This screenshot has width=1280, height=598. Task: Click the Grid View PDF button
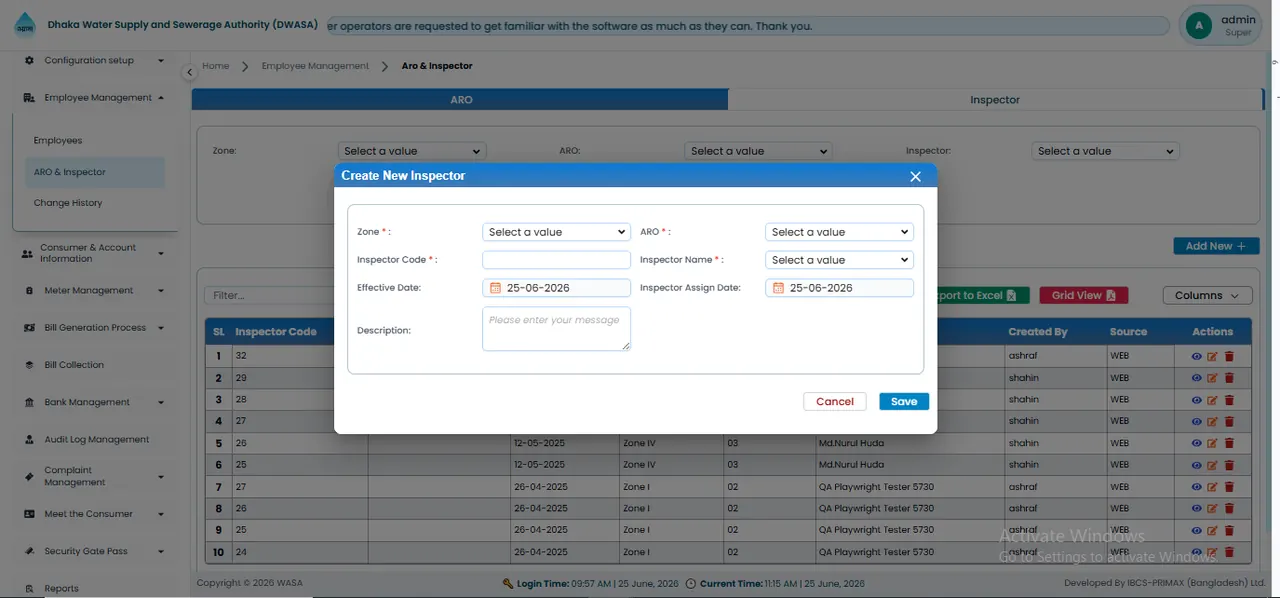1084,295
